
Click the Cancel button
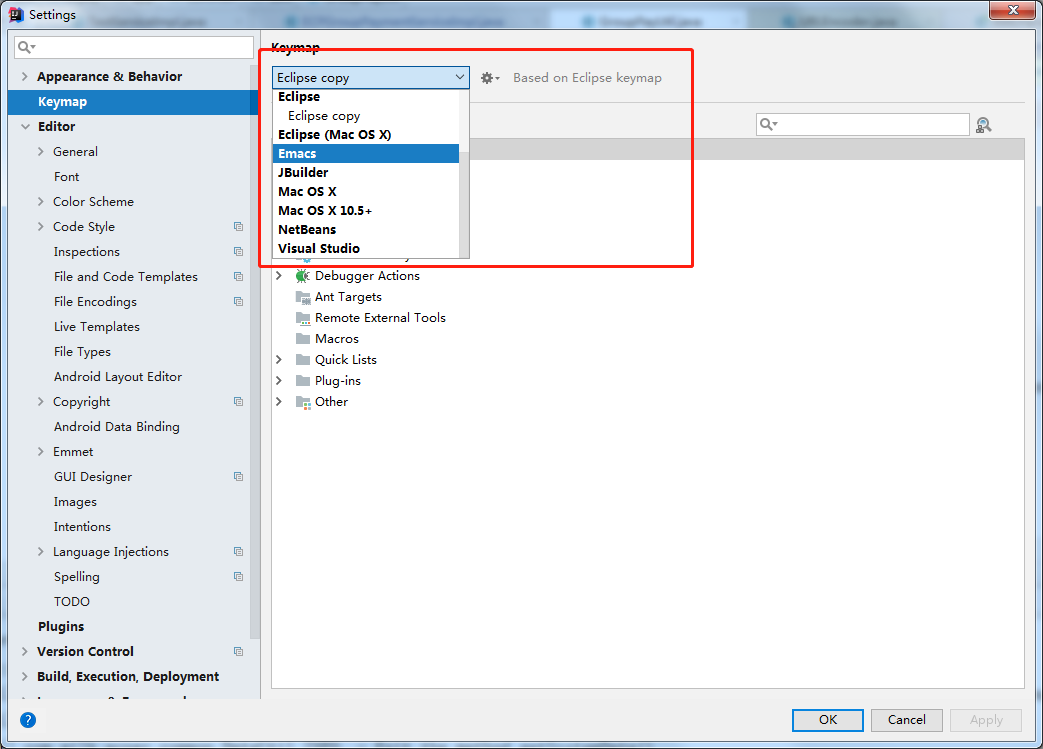[x=906, y=720]
